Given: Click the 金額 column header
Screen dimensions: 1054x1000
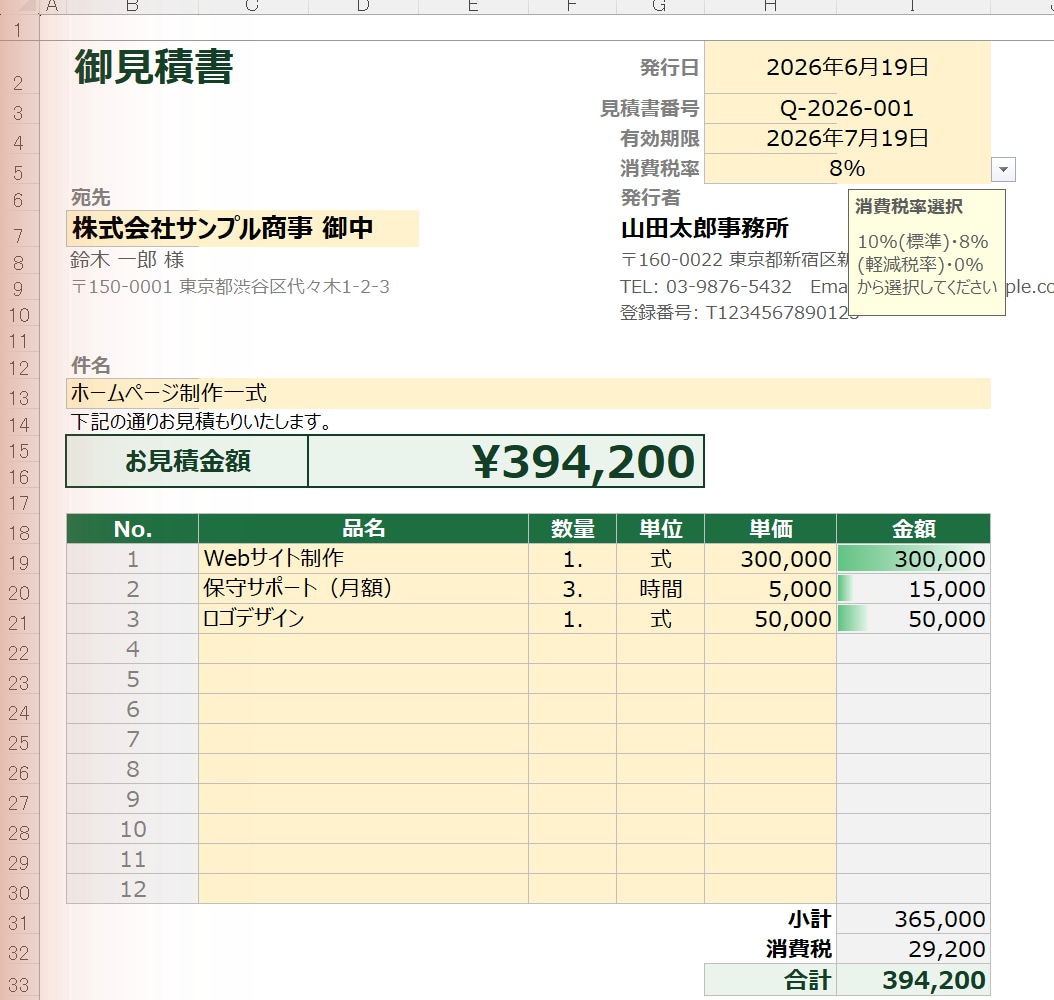Looking at the screenshot, I should click(914, 529).
